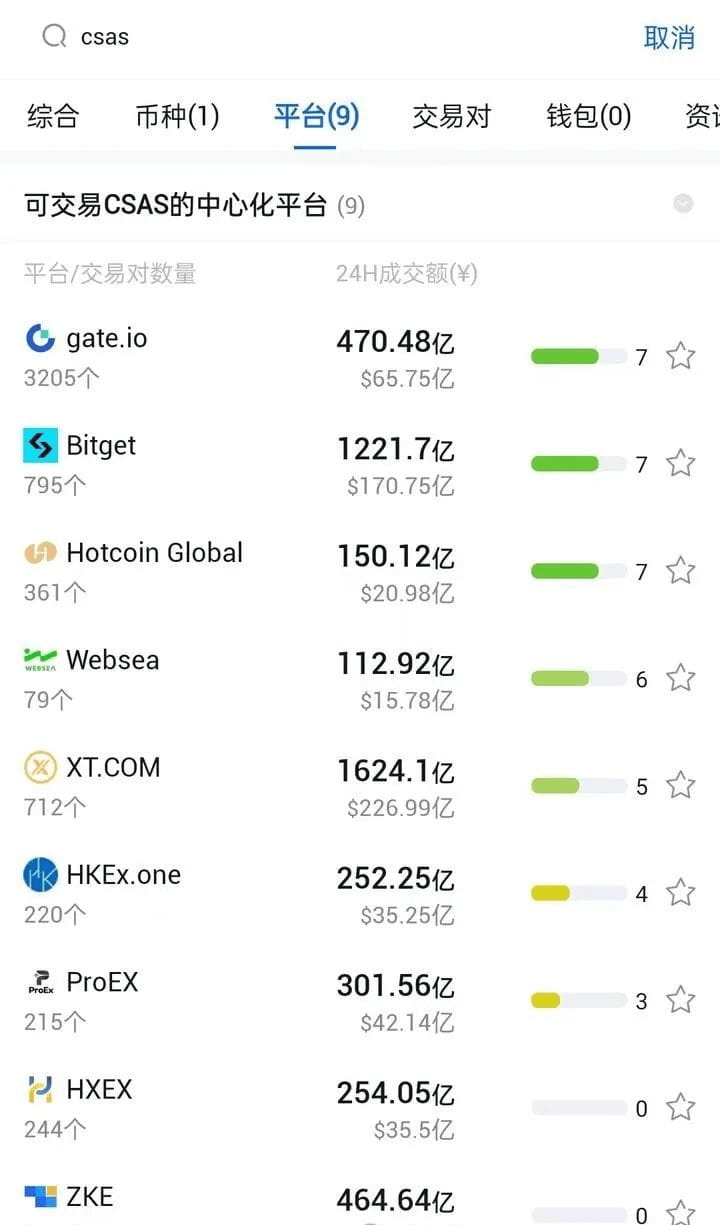The width and height of the screenshot is (720, 1225).
Task: Select the HKEx.one logo icon
Action: click(40, 875)
